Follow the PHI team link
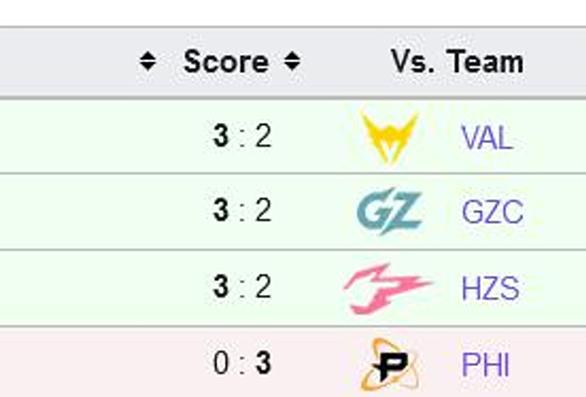 485,364
